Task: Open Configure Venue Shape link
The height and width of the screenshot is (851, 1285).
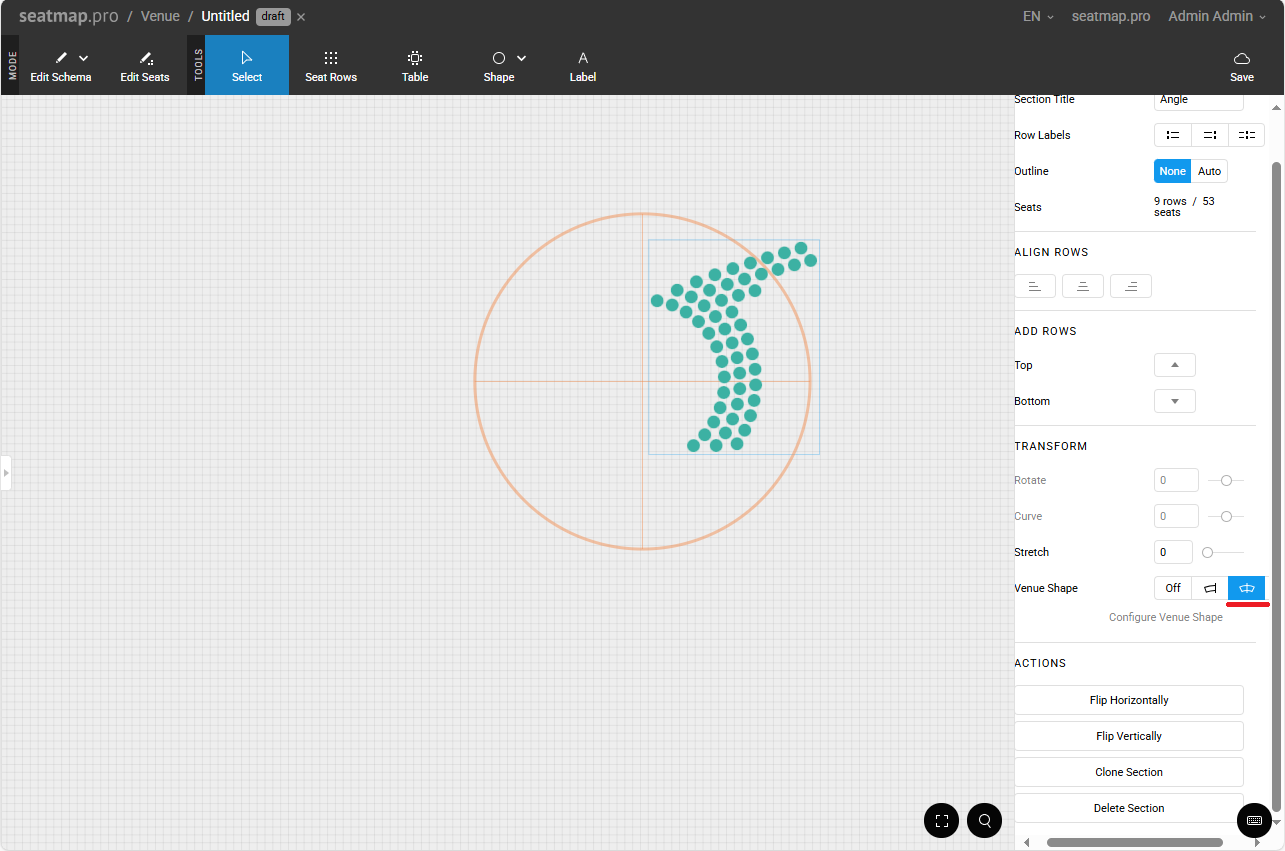Action: [x=1165, y=617]
